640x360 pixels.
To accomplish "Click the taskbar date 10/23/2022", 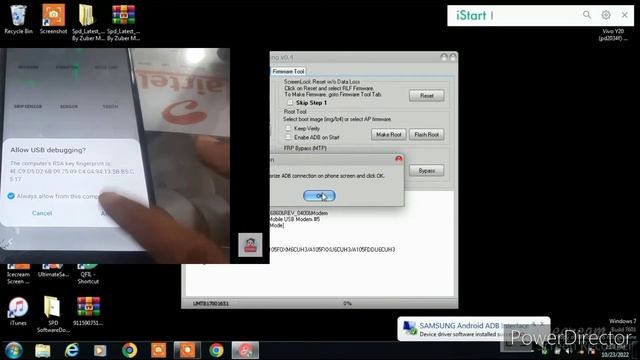I will pos(615,355).
